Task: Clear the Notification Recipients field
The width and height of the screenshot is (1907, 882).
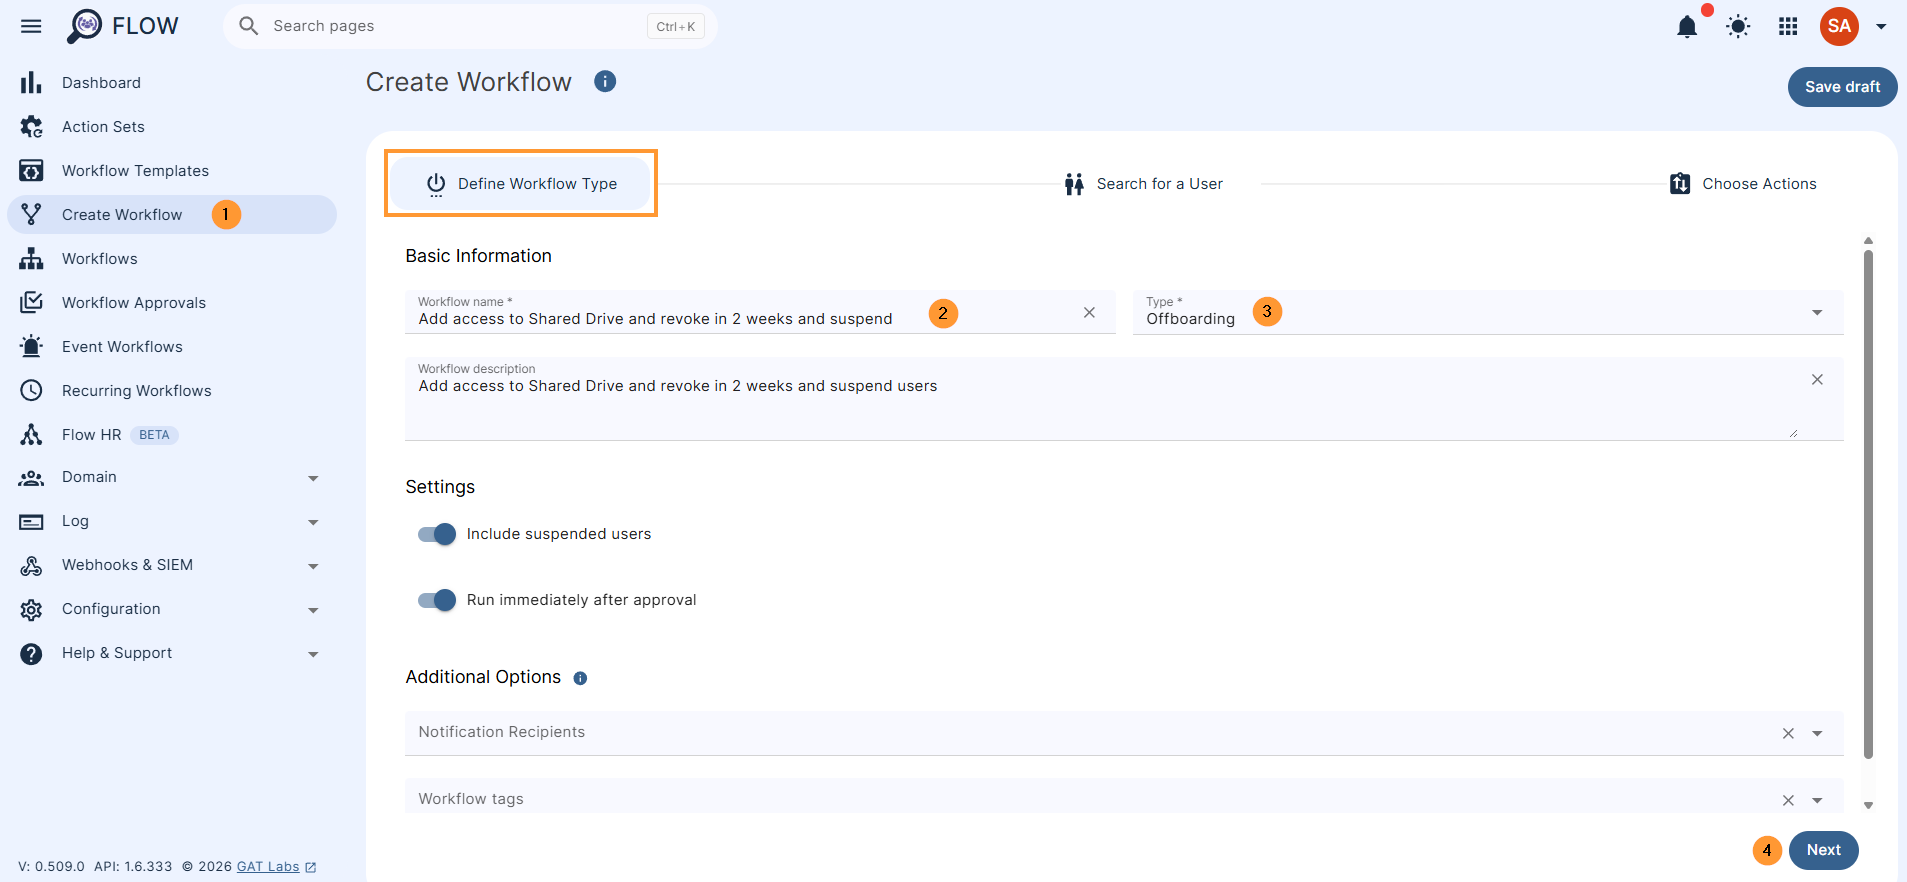Action: (x=1788, y=734)
